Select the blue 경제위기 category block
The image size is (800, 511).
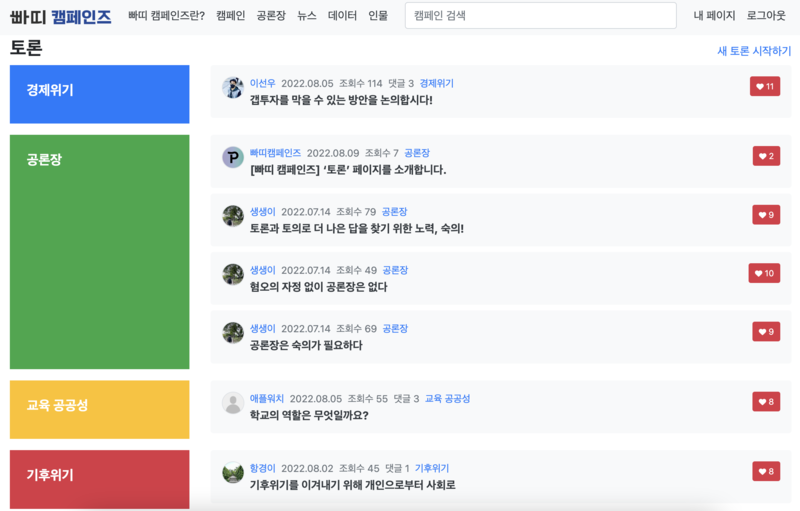tap(99, 94)
